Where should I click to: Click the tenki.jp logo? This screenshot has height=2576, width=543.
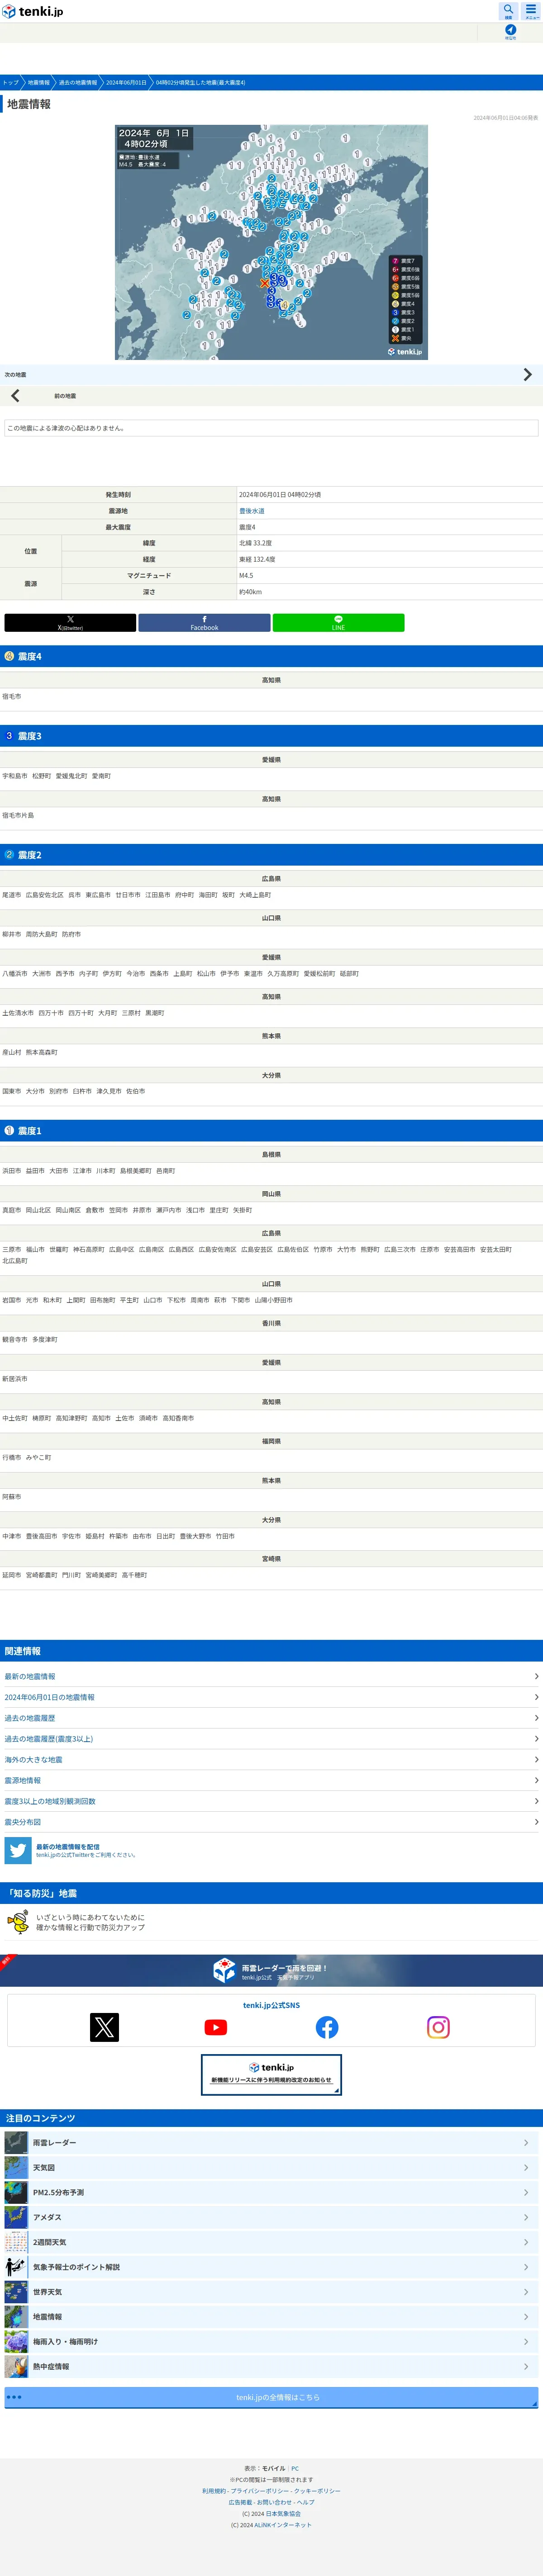pyautogui.click(x=32, y=12)
